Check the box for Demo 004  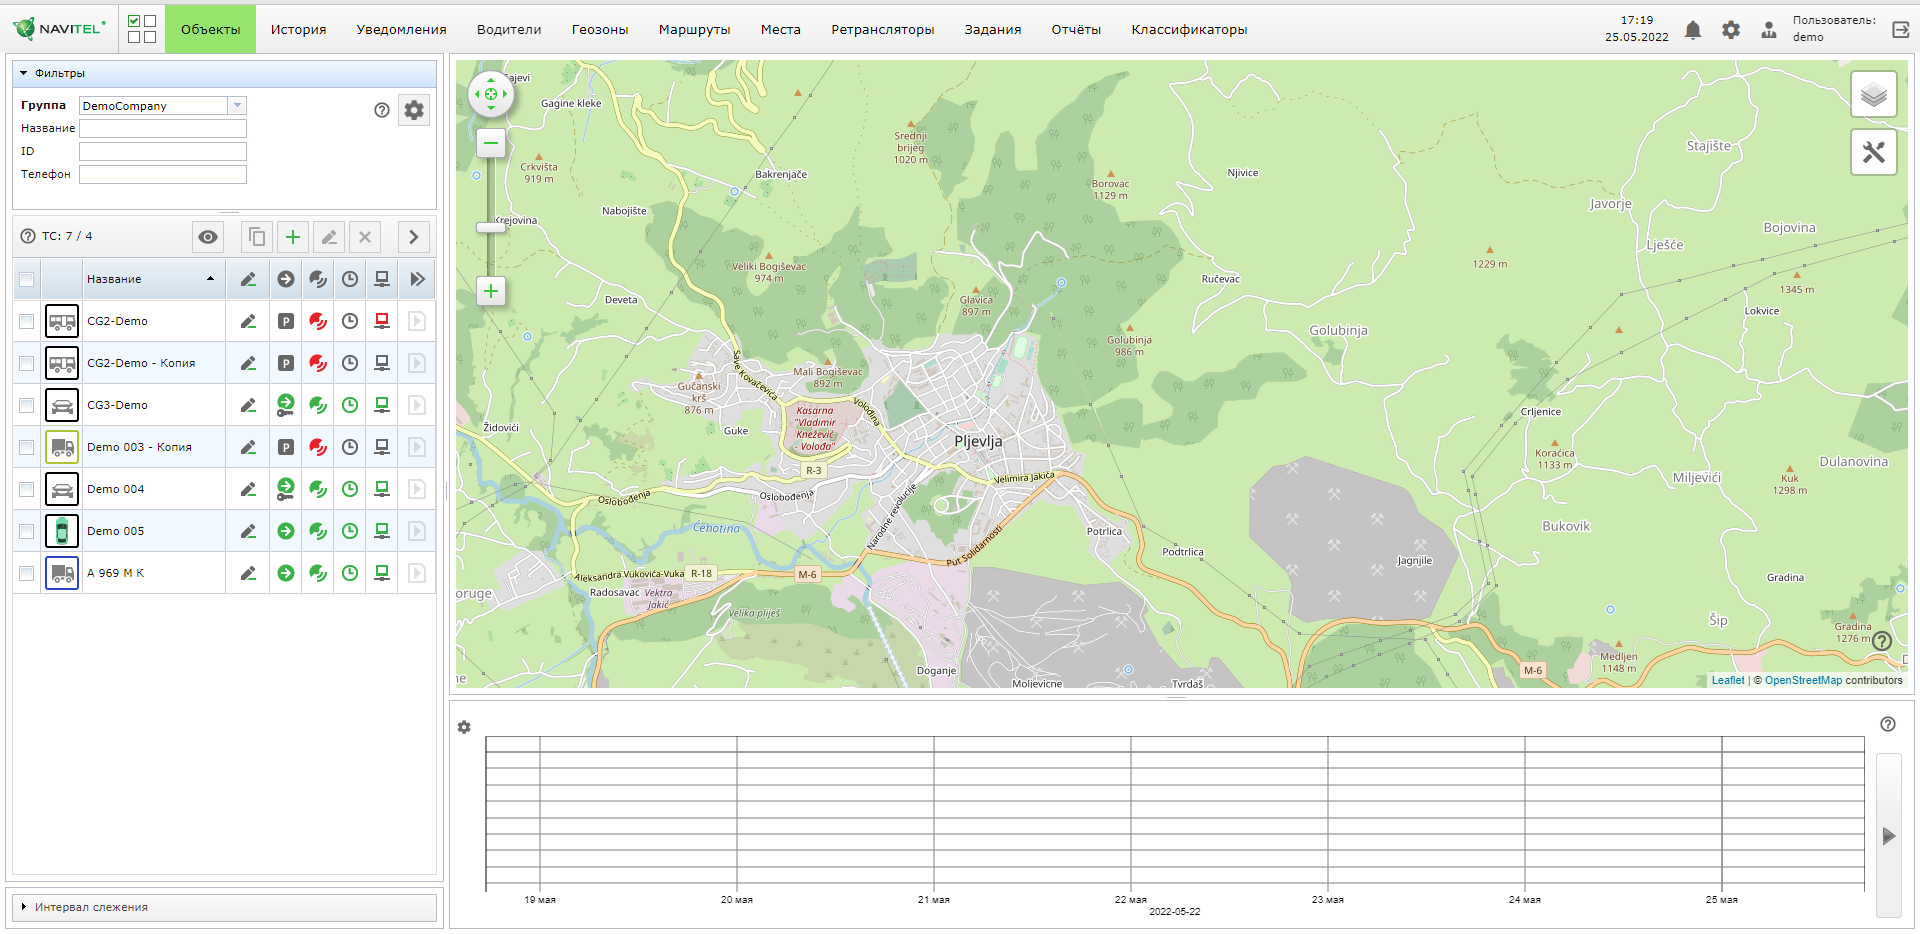point(27,489)
